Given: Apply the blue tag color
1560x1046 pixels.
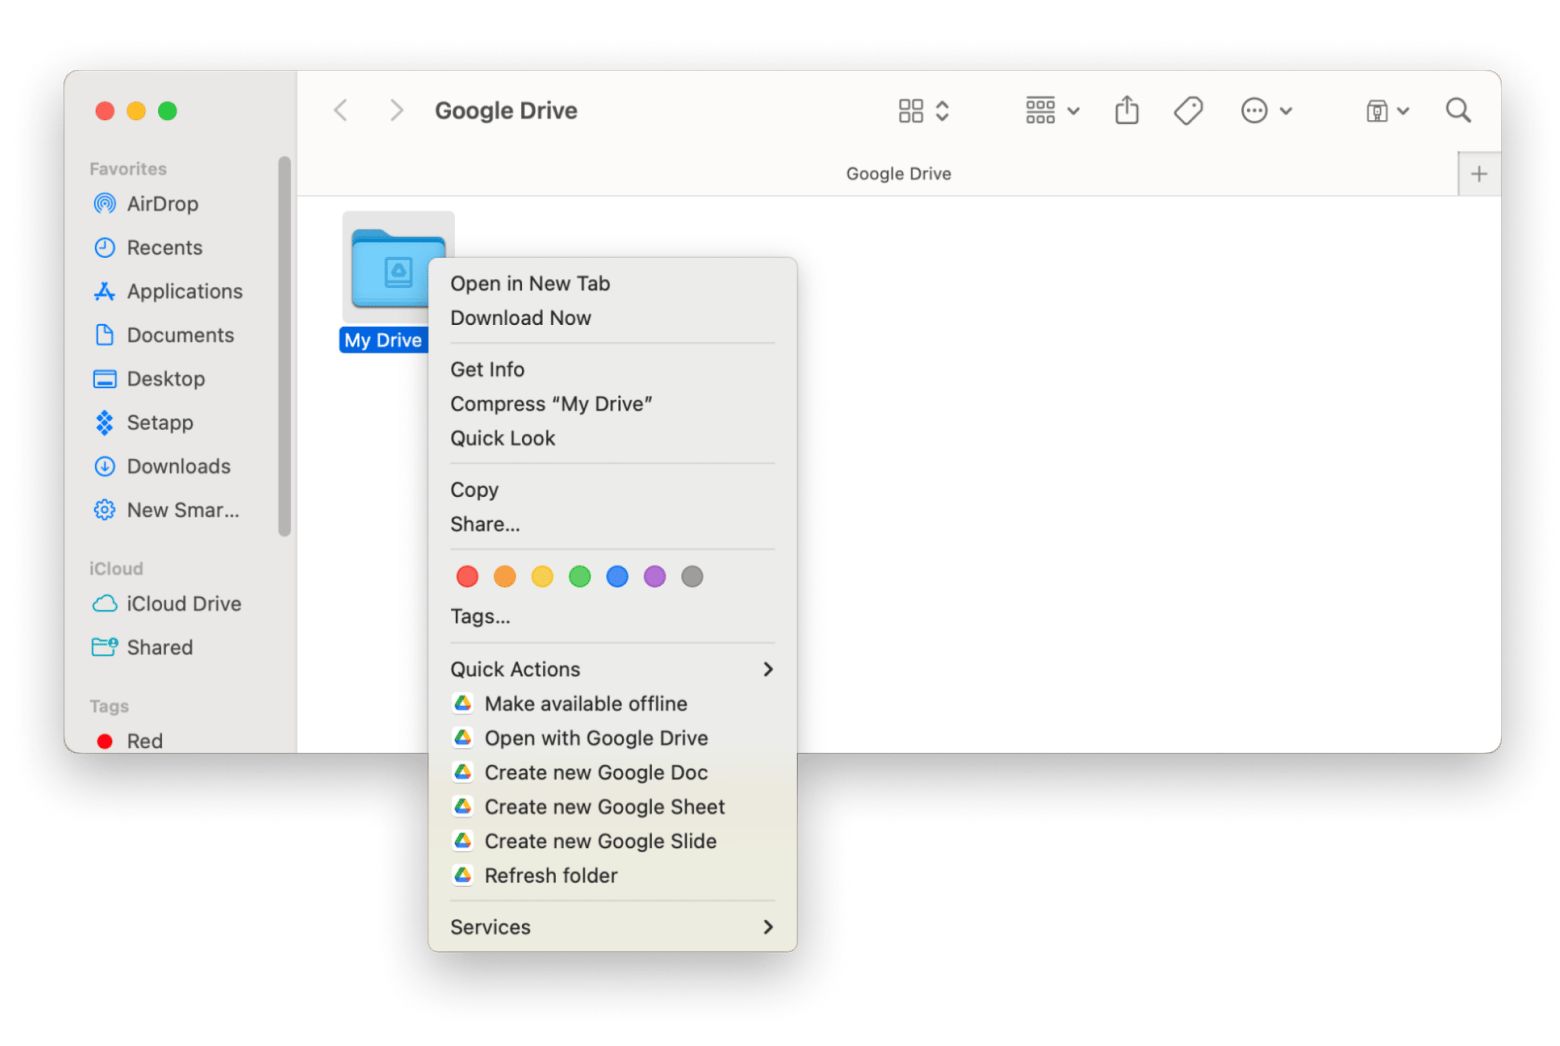Looking at the screenshot, I should click(617, 577).
